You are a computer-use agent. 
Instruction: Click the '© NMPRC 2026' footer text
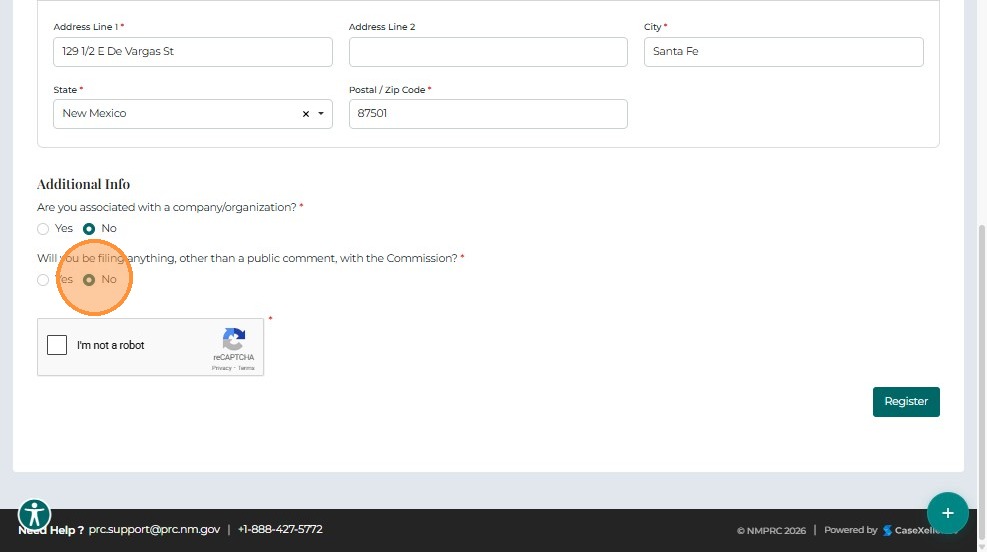pyautogui.click(x=771, y=531)
